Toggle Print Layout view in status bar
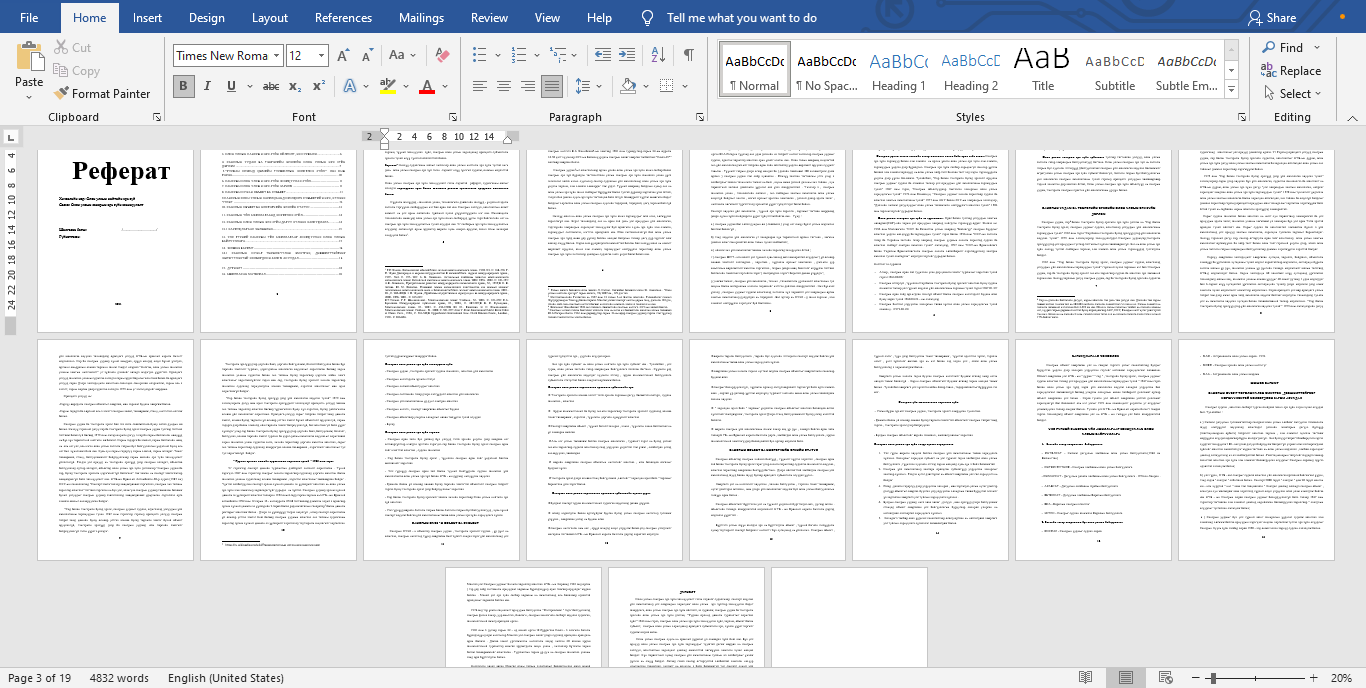Viewport: 1366px width, 688px height. (1126, 678)
